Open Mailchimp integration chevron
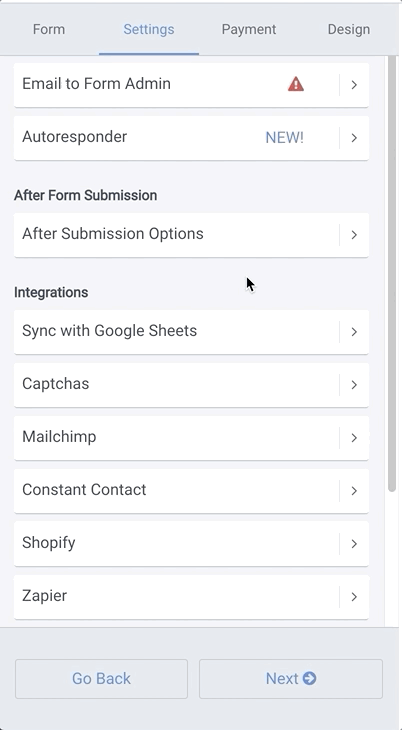The width and height of the screenshot is (402, 730). point(354,438)
